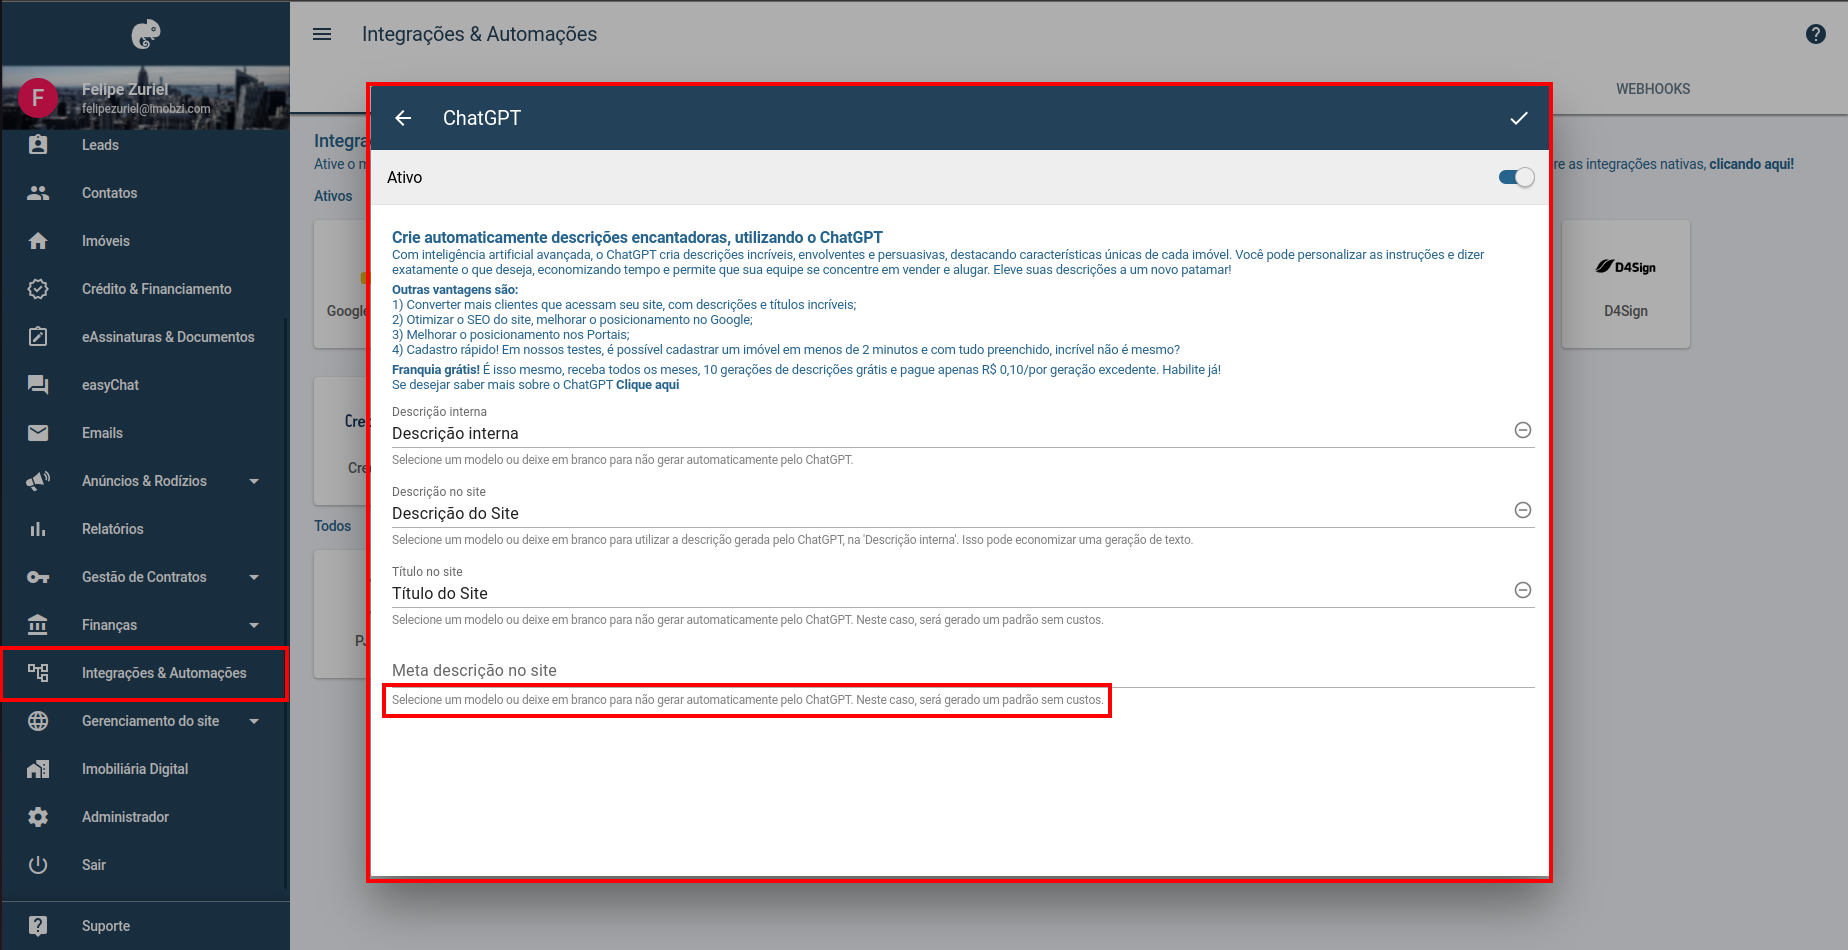This screenshot has width=1848, height=950.
Task: Follow the 'Clique aqui' ChatGPT link
Action: coord(647,385)
